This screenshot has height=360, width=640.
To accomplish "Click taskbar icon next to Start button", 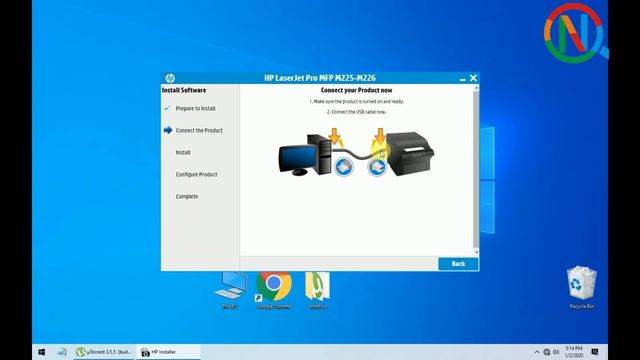I will click(x=62, y=352).
